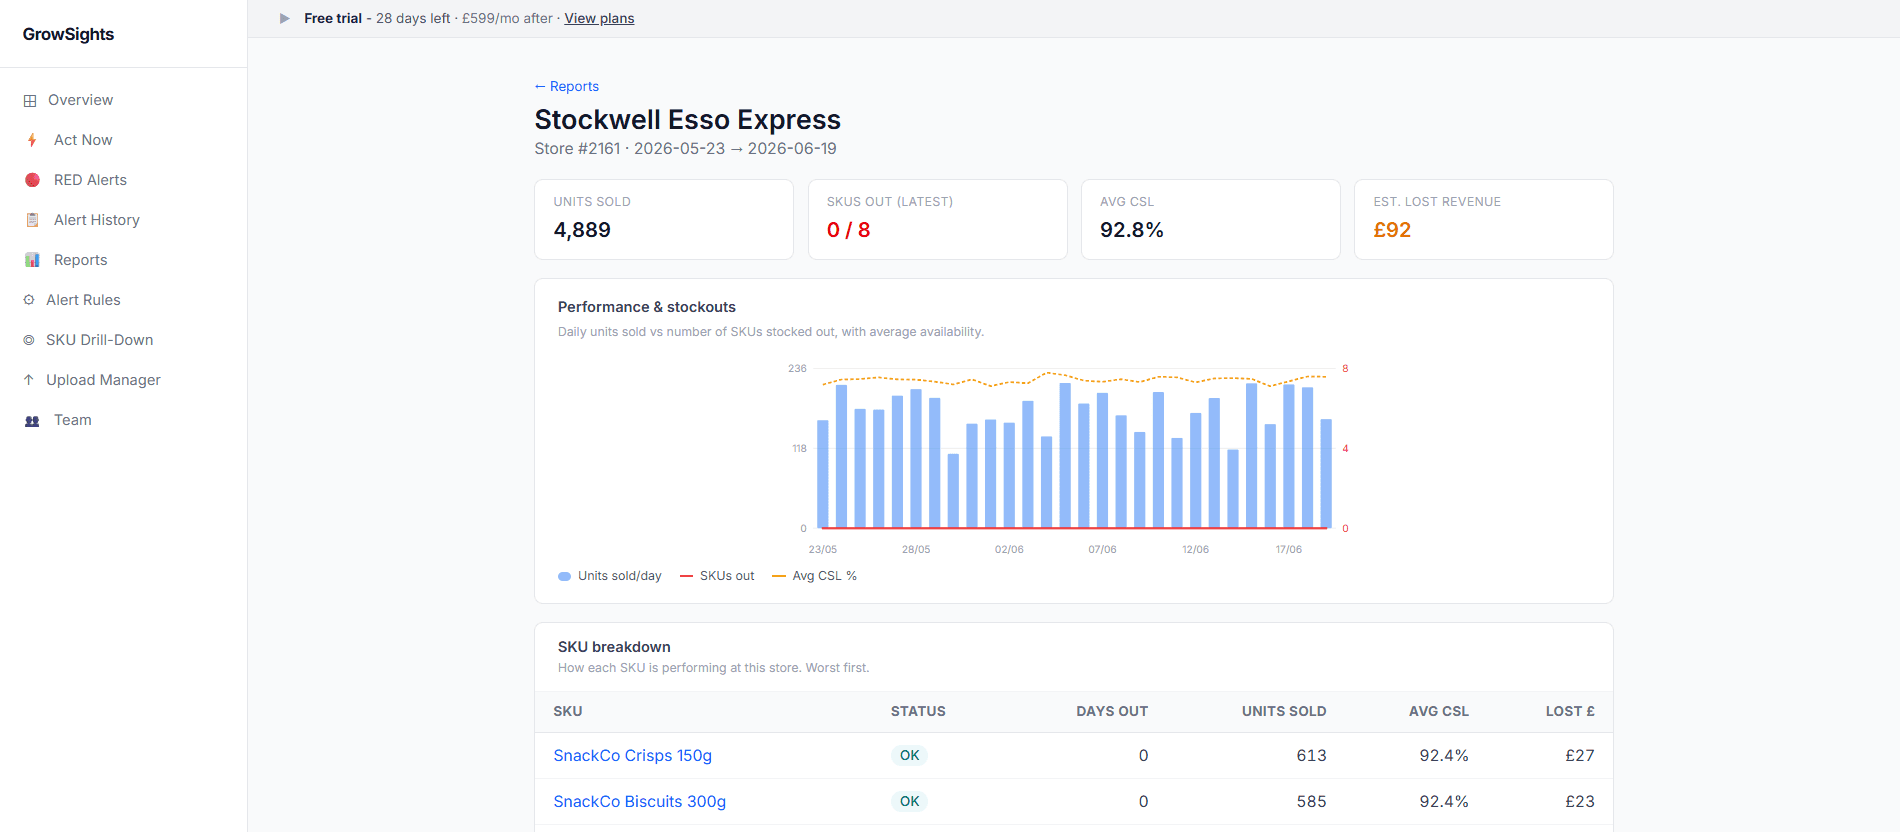Click the RED Alerts red circle icon
This screenshot has height=832, width=1900.
(32, 180)
